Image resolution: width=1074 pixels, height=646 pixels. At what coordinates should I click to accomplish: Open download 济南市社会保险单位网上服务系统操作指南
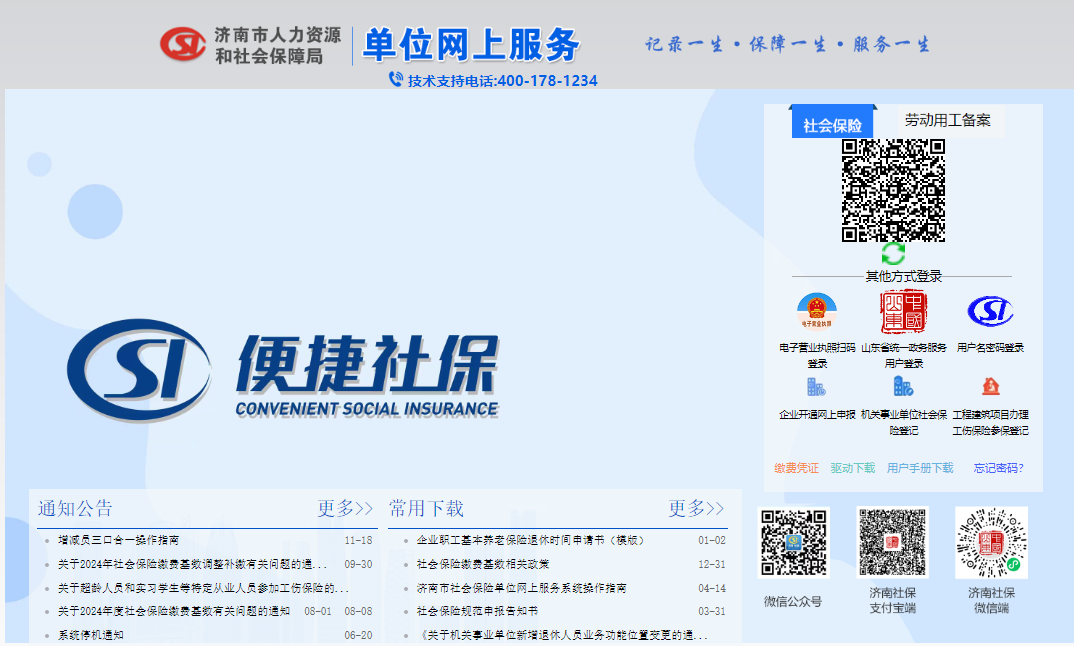point(521,588)
